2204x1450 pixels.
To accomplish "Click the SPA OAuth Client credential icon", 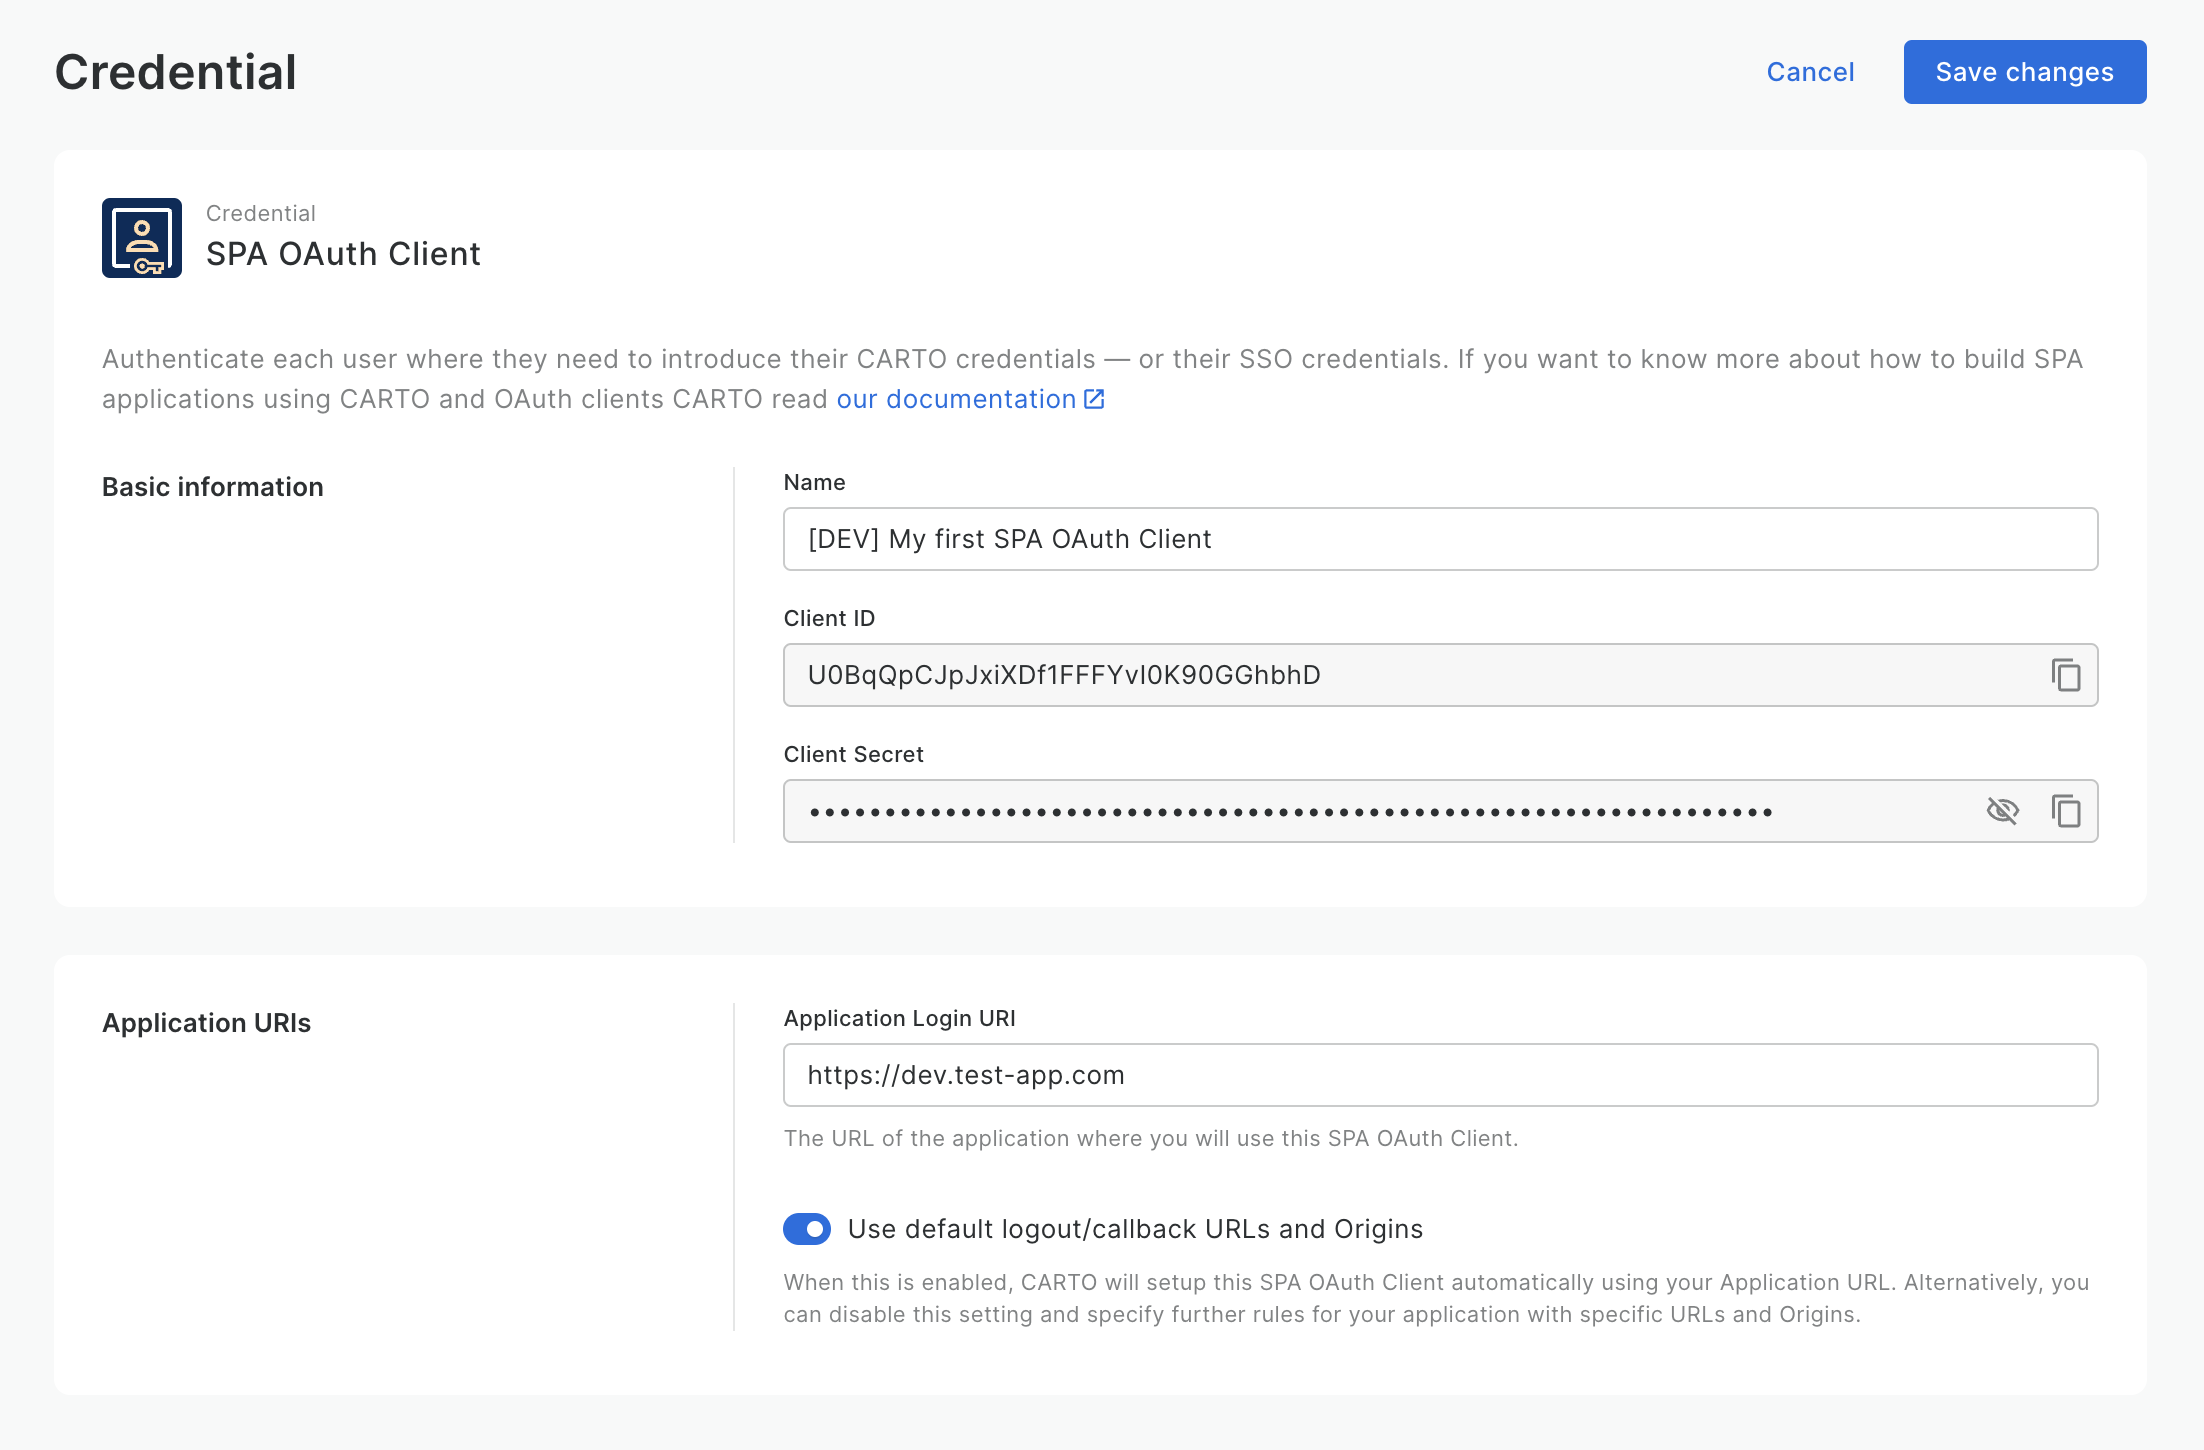I will (x=142, y=238).
